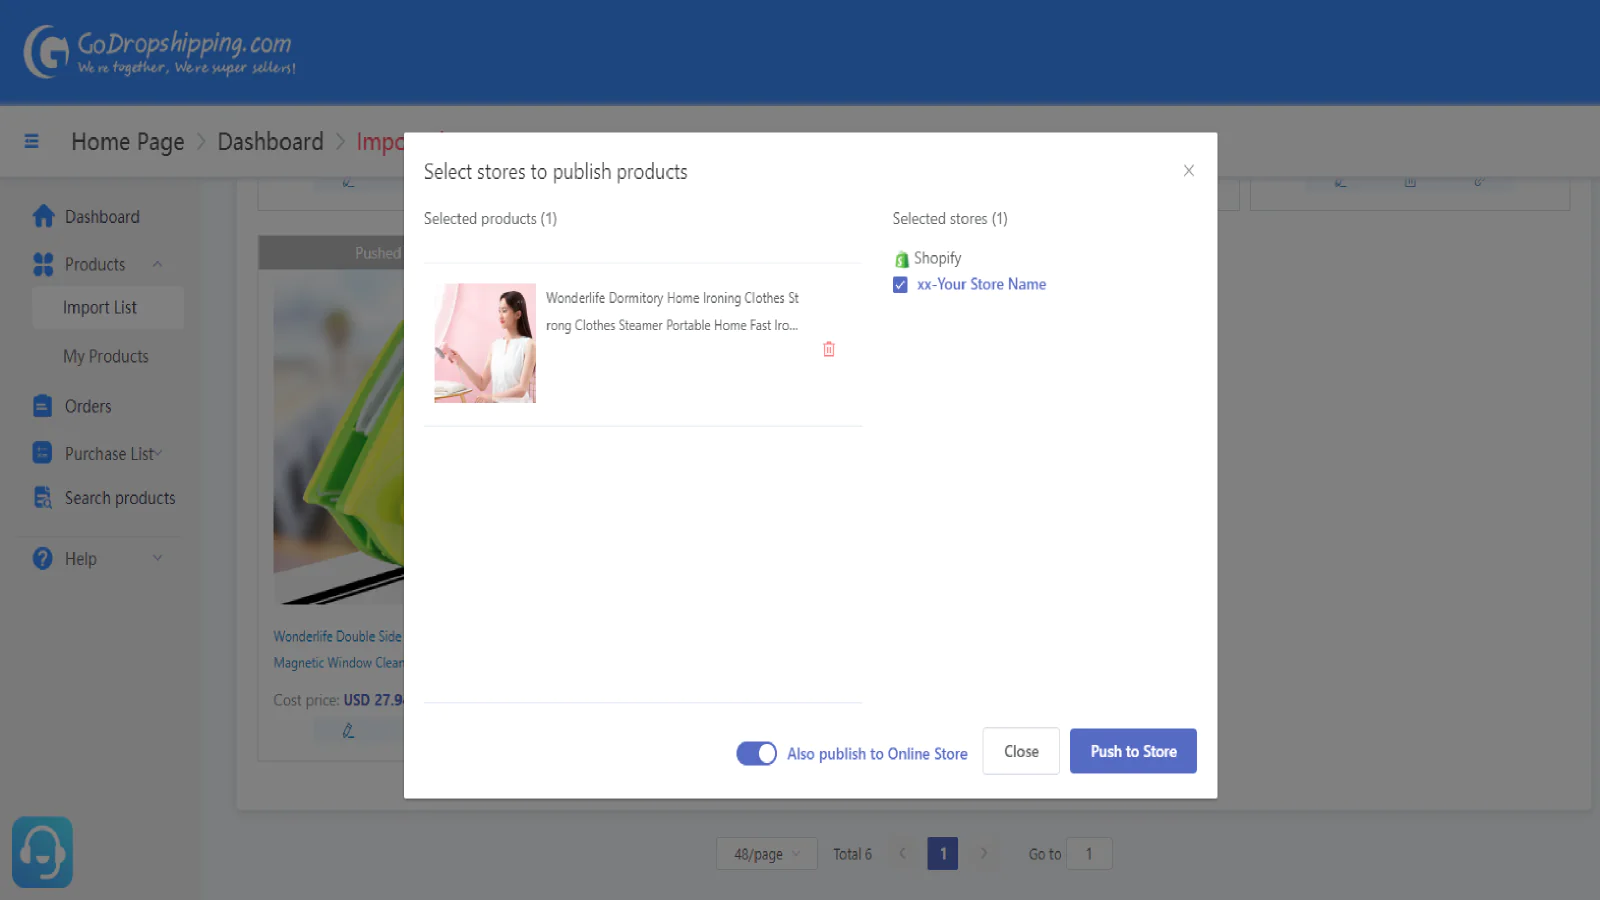1600x900 pixels.
Task: Click the Go to page input field
Action: click(x=1089, y=854)
